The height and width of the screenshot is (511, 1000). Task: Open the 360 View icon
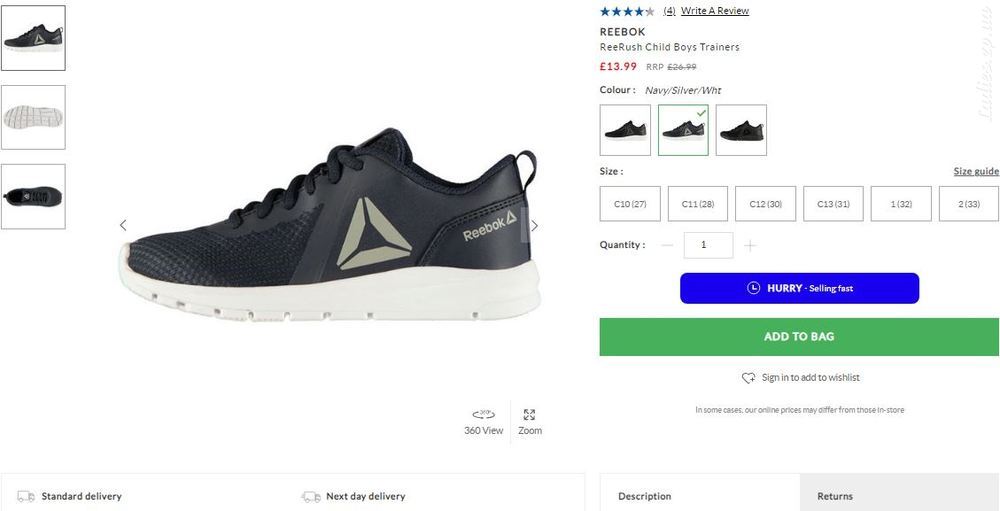(x=483, y=415)
